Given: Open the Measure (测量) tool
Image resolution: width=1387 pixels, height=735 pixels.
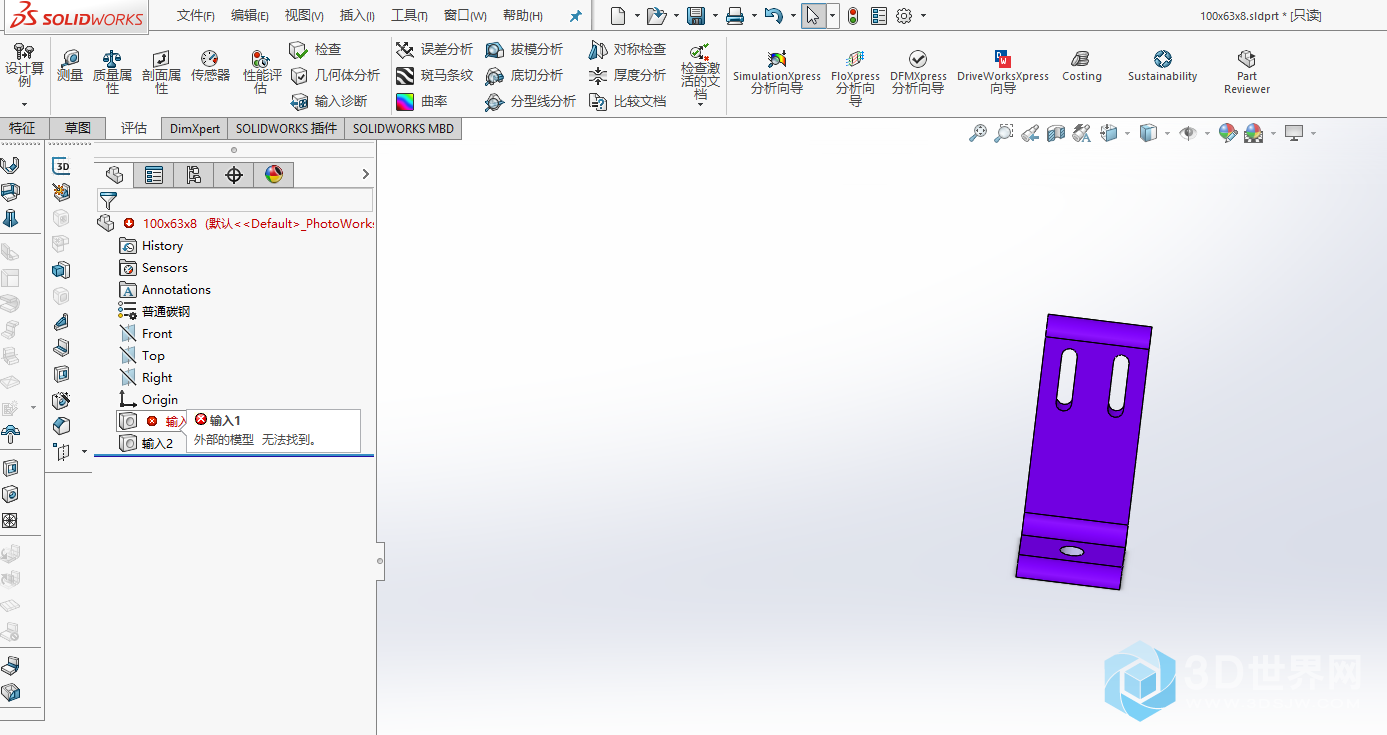Looking at the screenshot, I should 70,66.
